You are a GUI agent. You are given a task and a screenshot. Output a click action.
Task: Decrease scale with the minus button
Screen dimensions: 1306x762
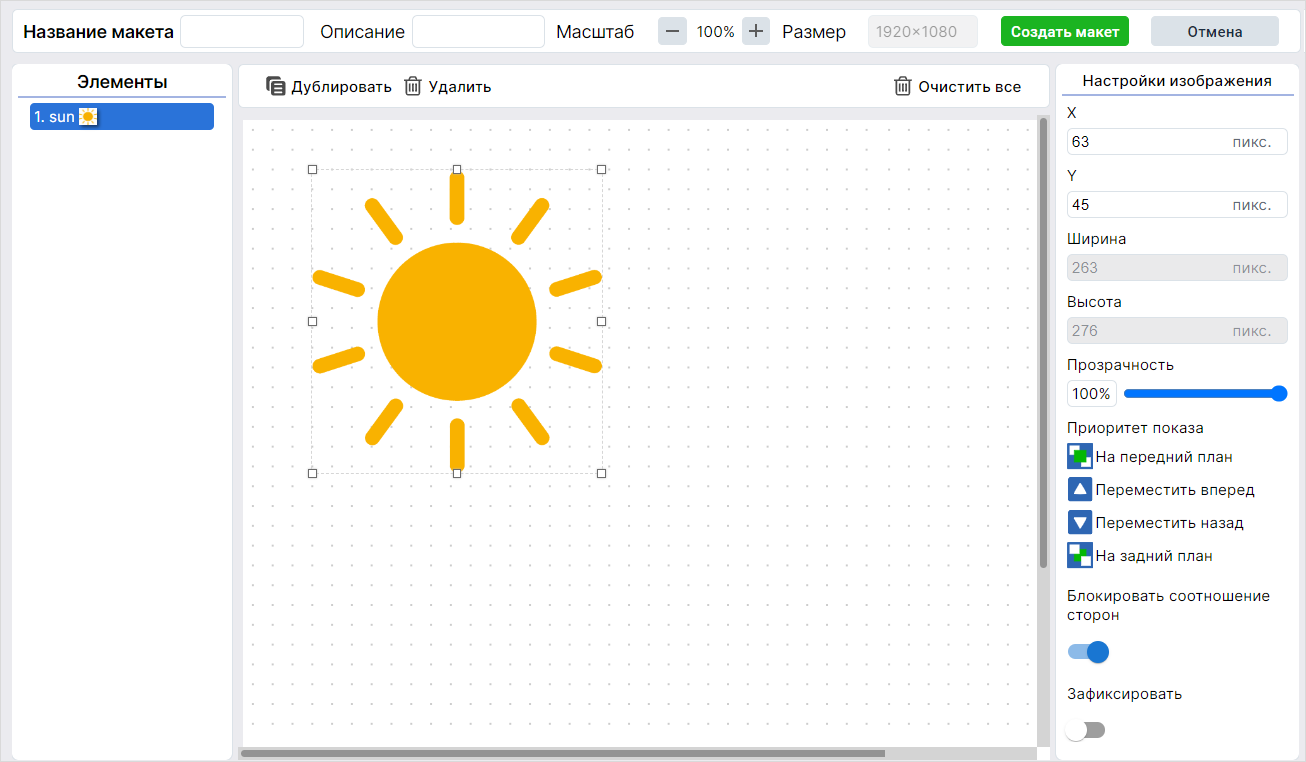tap(672, 31)
